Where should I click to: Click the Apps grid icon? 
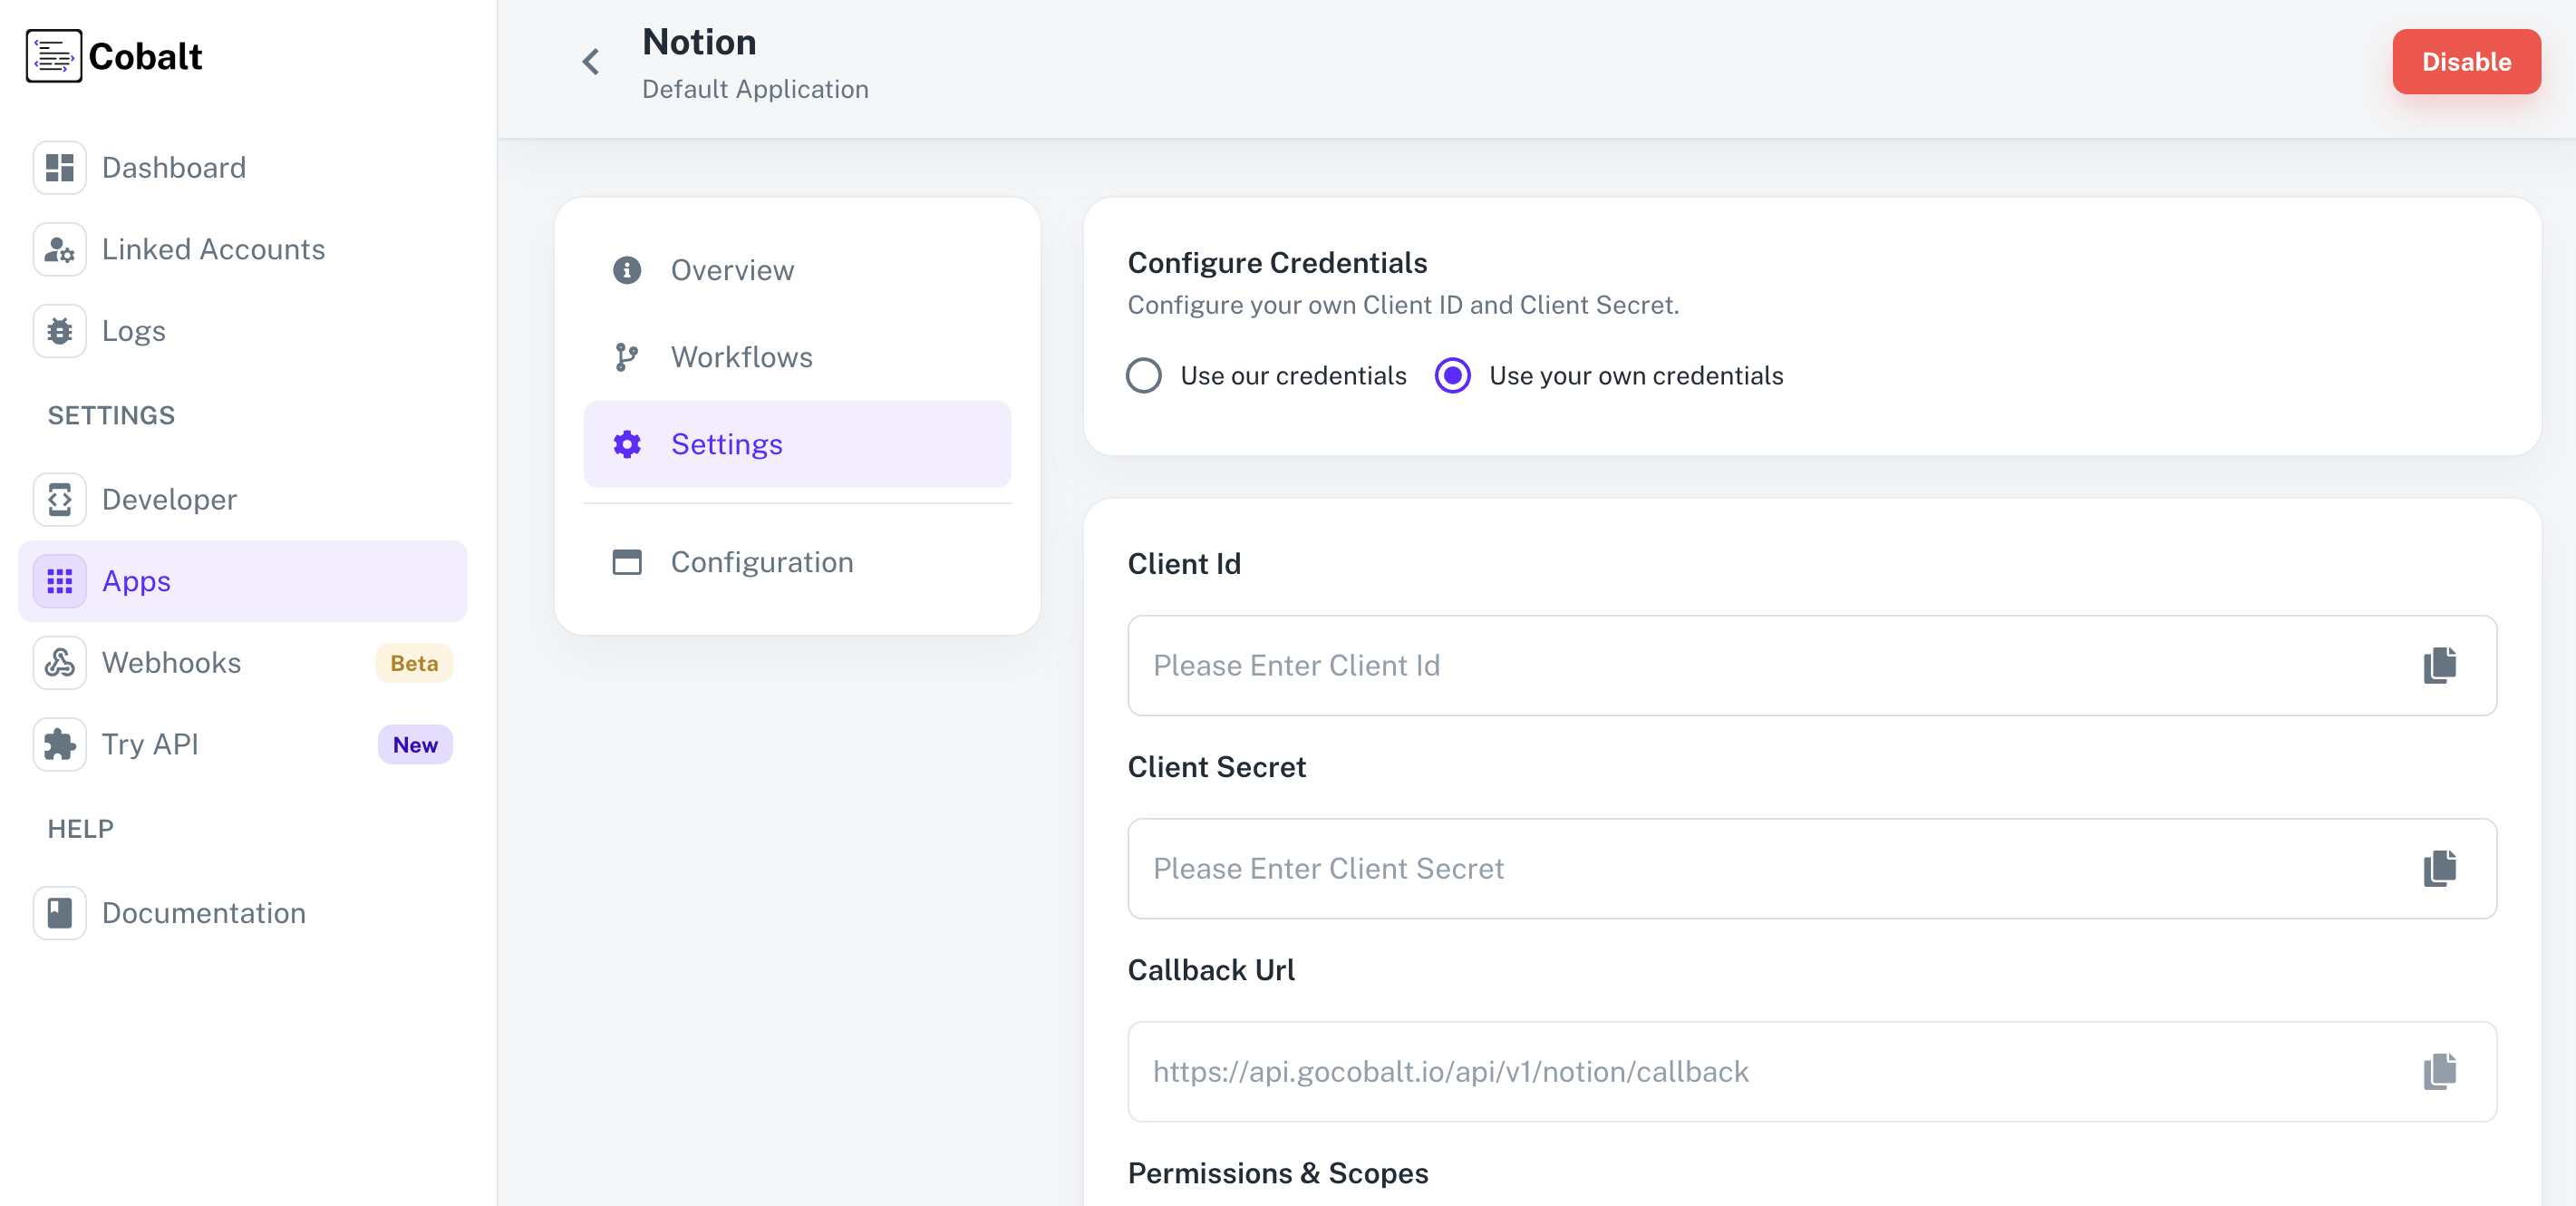[x=59, y=580]
